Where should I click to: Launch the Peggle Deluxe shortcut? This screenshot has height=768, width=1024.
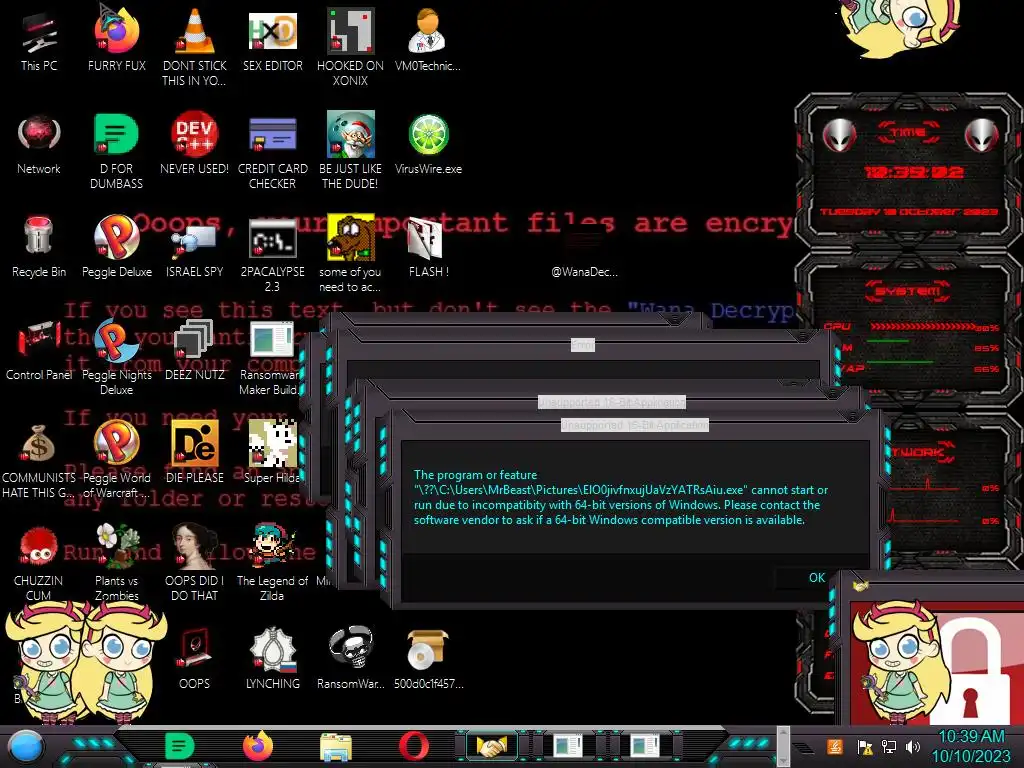tap(117, 247)
